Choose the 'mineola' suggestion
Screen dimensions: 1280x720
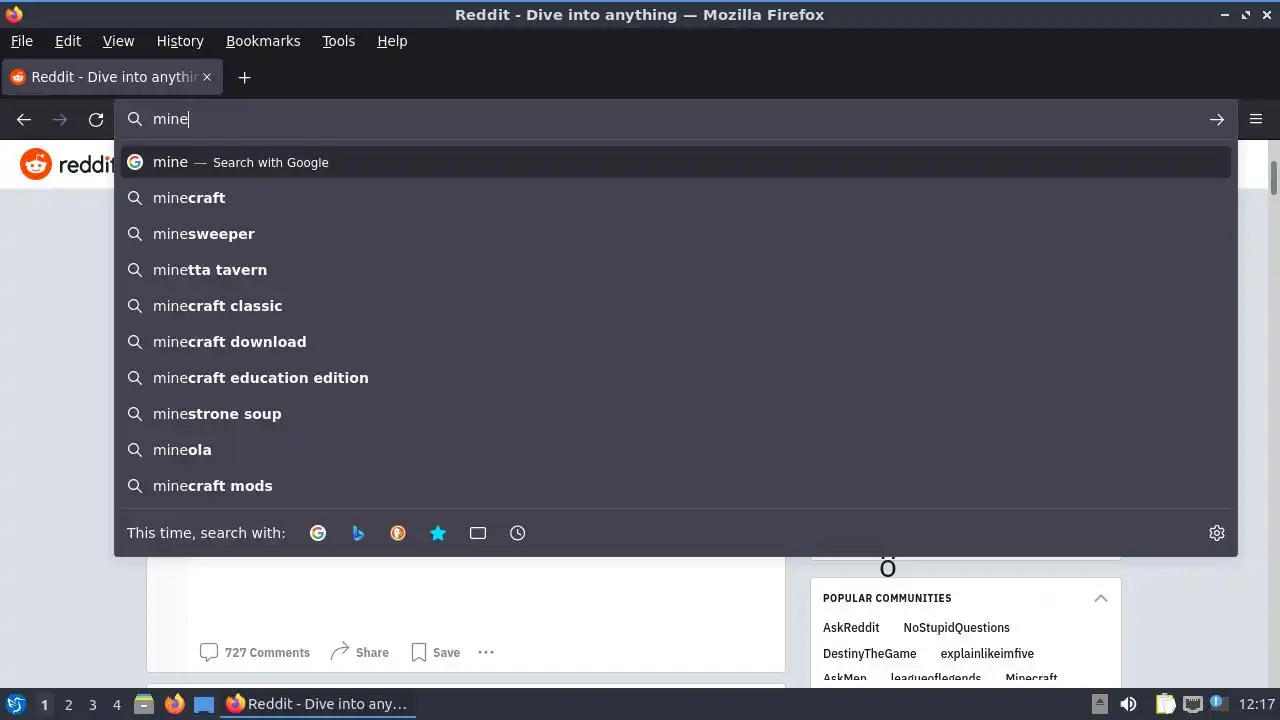[676, 450]
